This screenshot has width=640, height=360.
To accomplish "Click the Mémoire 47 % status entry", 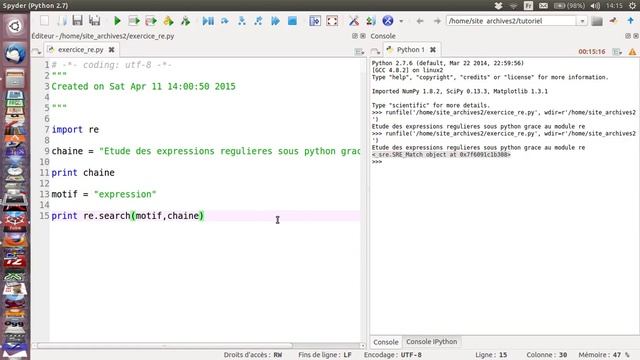I will click(x=604, y=355).
